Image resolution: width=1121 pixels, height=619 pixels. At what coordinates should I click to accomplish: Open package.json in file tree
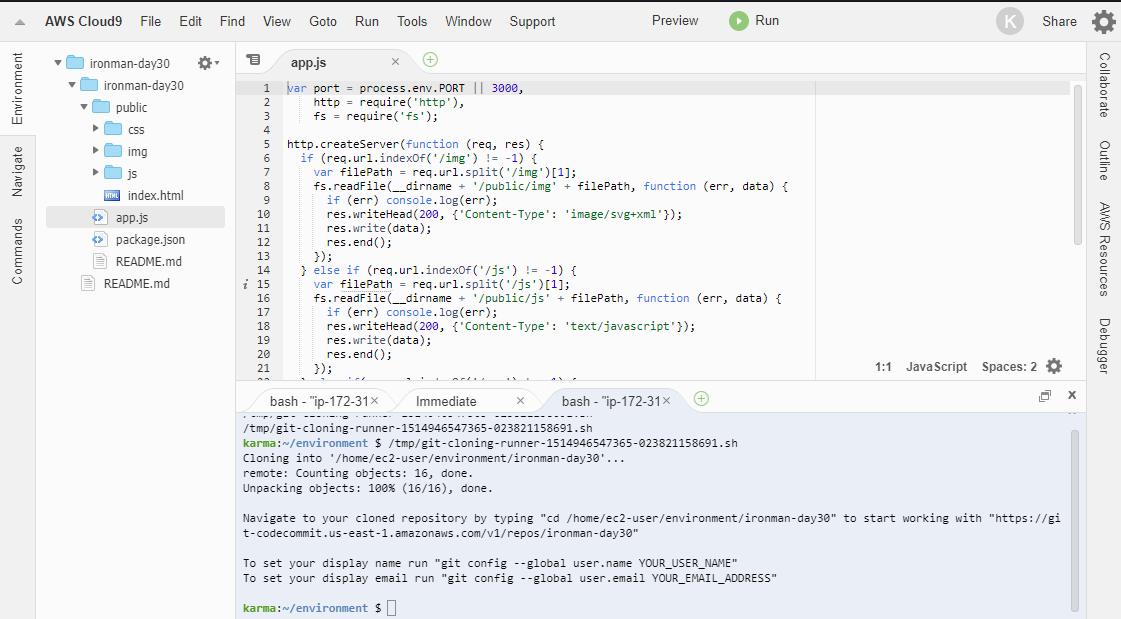(150, 239)
